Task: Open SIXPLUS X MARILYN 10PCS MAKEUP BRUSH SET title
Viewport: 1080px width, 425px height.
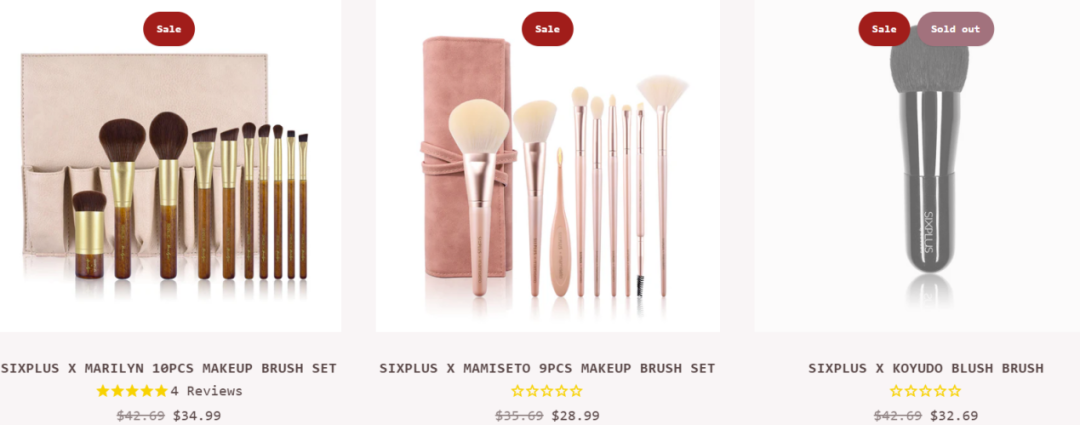Action: [169, 368]
